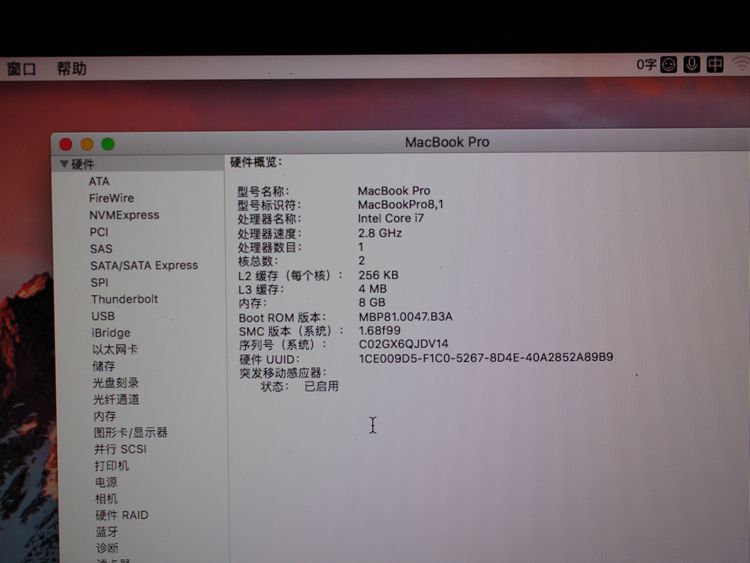Image resolution: width=750 pixels, height=563 pixels.
Task: Minimize the window using the yellow button
Action: pos(87,144)
